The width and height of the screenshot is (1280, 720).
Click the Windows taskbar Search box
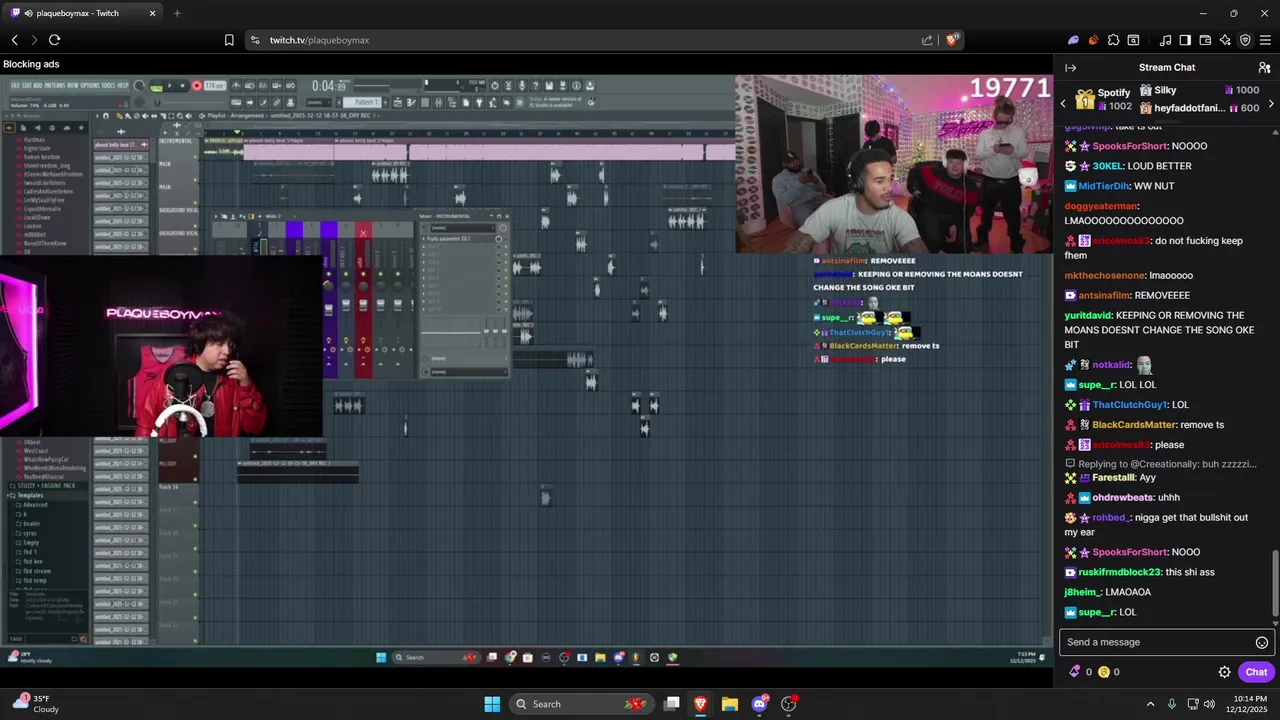581,704
